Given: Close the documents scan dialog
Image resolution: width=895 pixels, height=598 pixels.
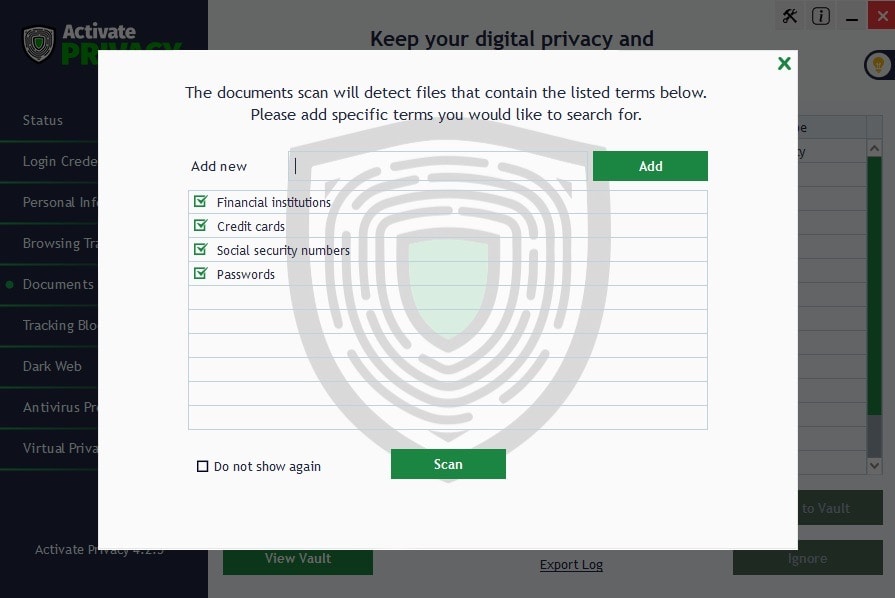Looking at the screenshot, I should (x=784, y=63).
